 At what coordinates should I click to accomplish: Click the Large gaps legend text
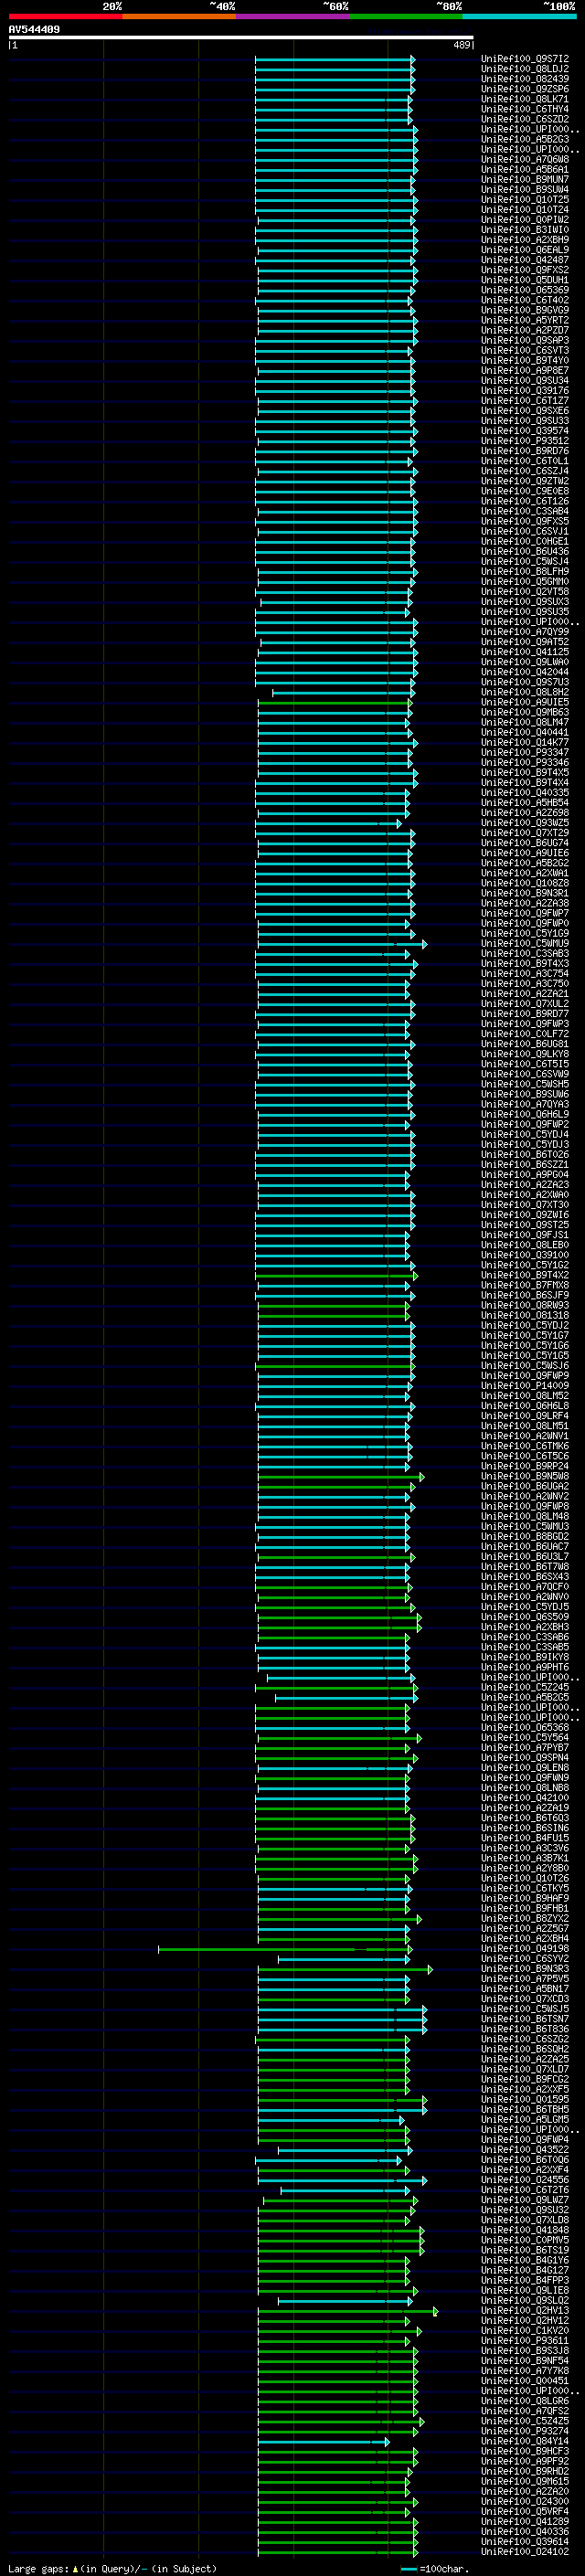pos(112,2568)
